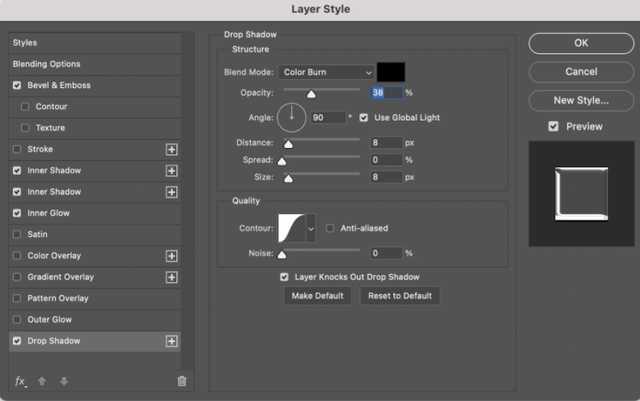This screenshot has height=401, width=640.
Task: Click the Angle dial control
Action: 291,118
